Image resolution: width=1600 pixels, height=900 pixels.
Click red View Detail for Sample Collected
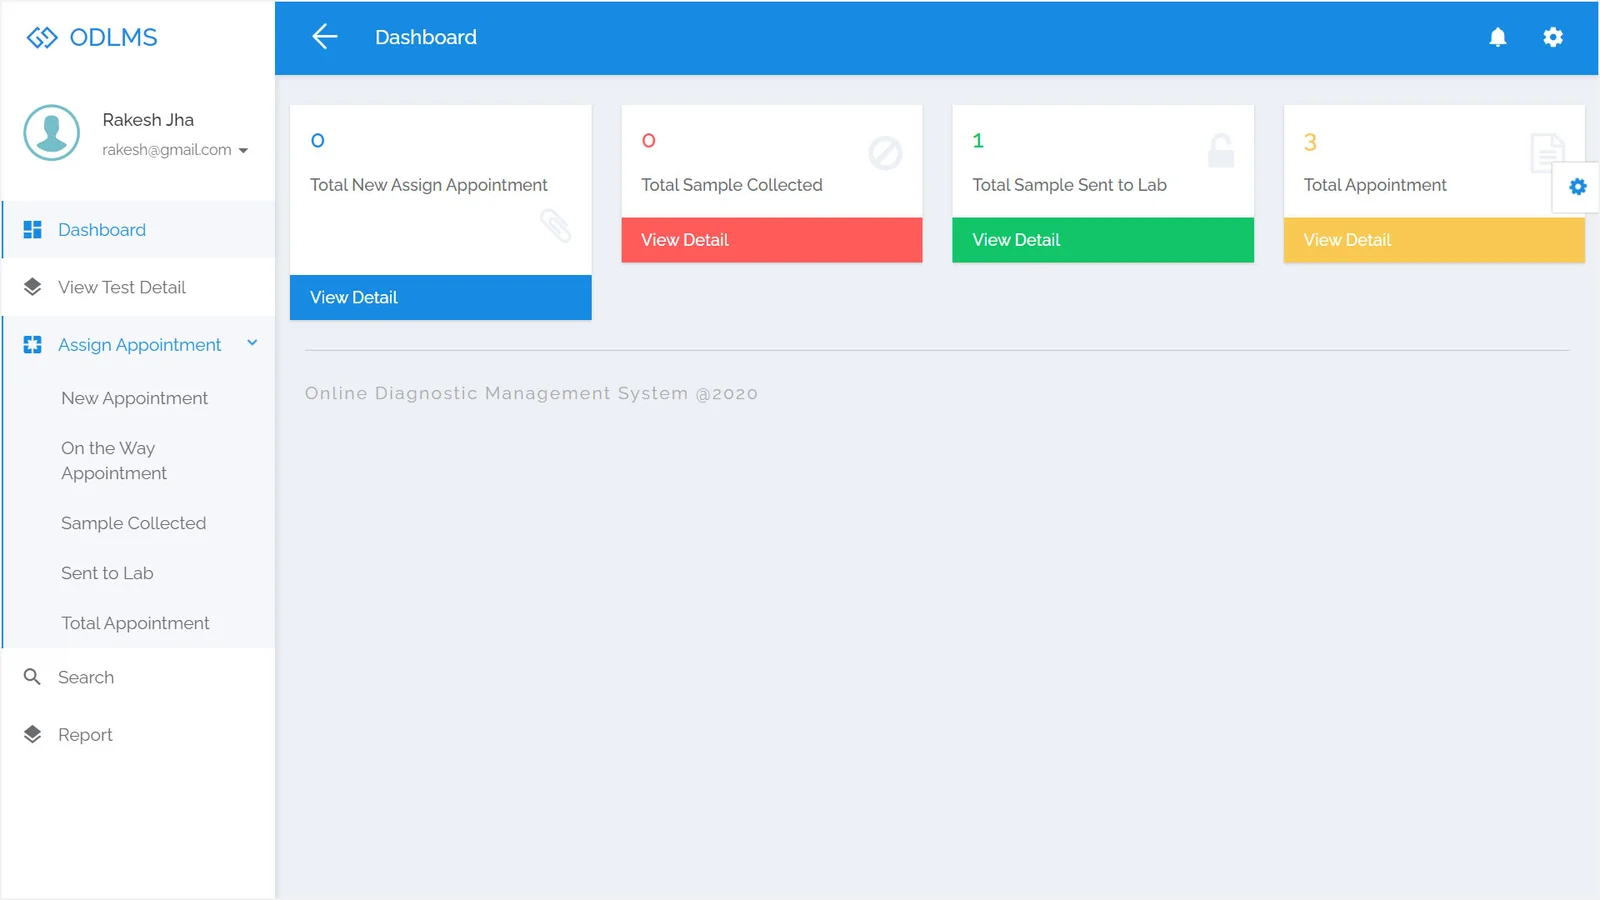[x=772, y=240]
